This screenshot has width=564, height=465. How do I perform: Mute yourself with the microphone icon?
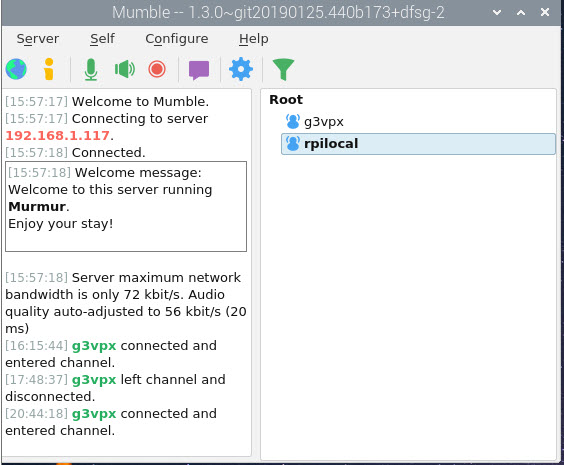[91, 69]
